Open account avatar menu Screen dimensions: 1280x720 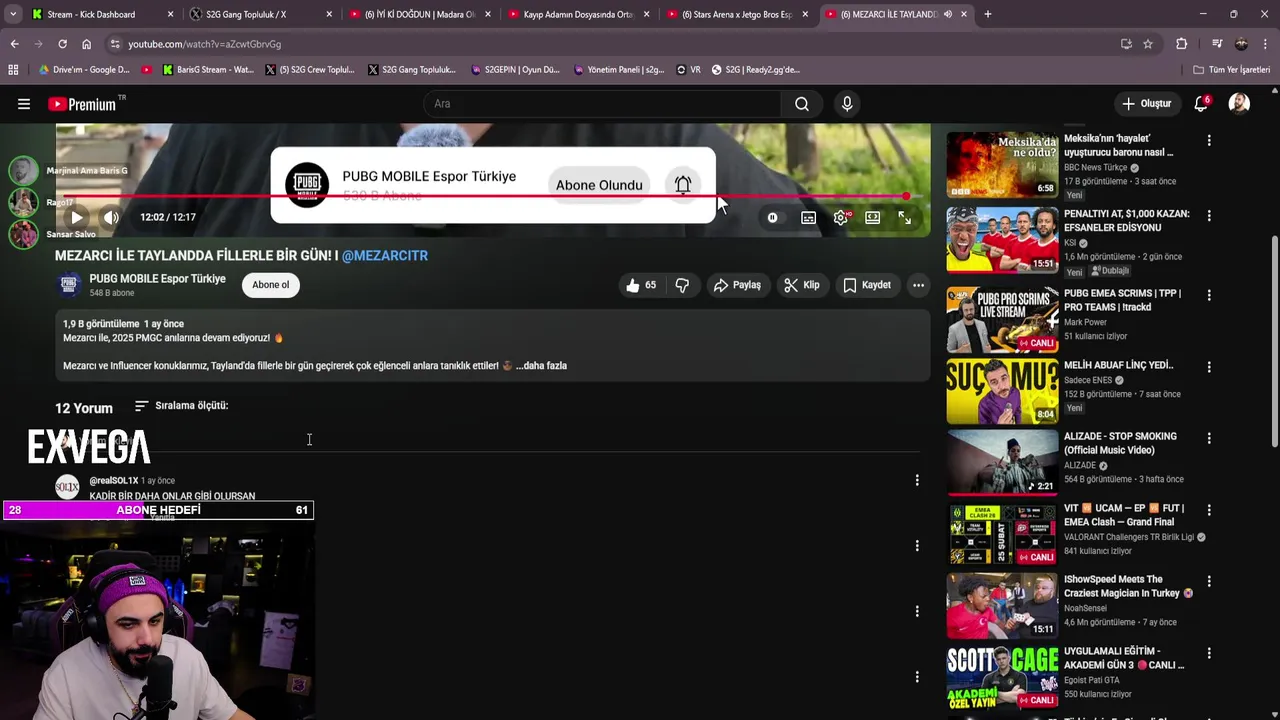pyautogui.click(x=1239, y=104)
